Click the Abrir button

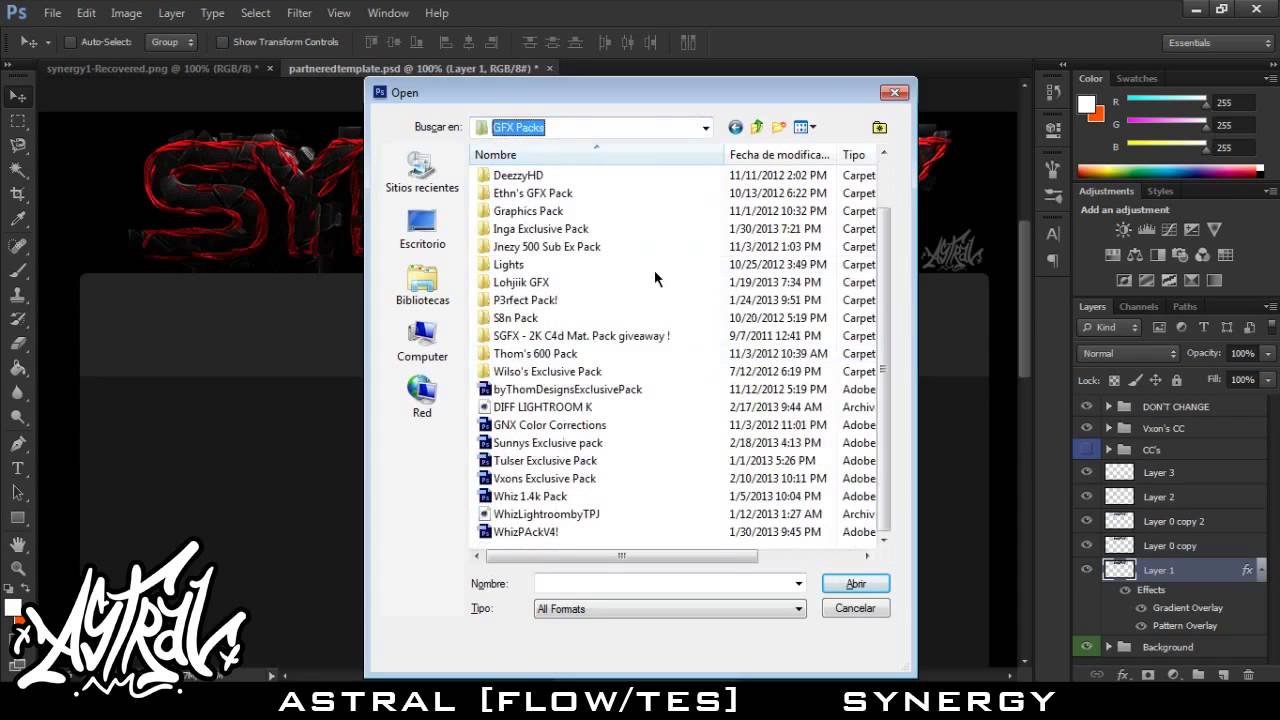coord(855,584)
